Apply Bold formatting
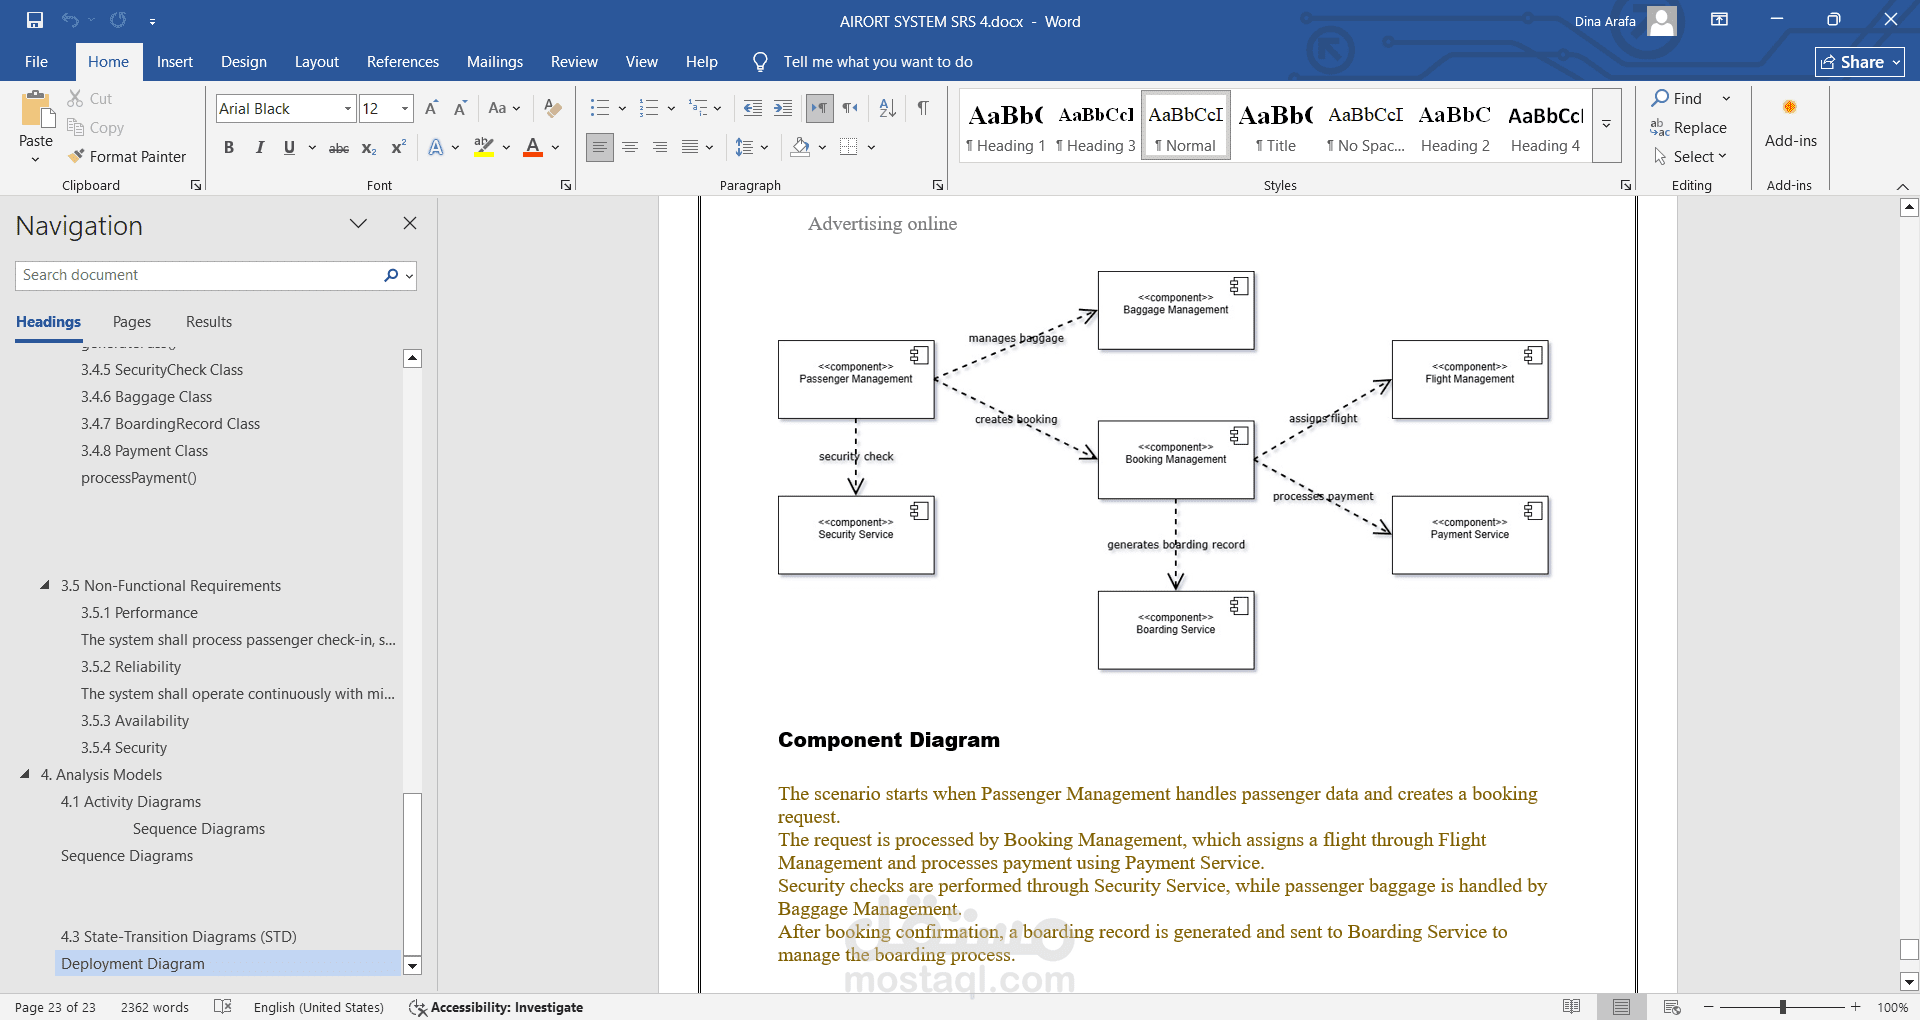This screenshot has width=1920, height=1020. pos(229,147)
